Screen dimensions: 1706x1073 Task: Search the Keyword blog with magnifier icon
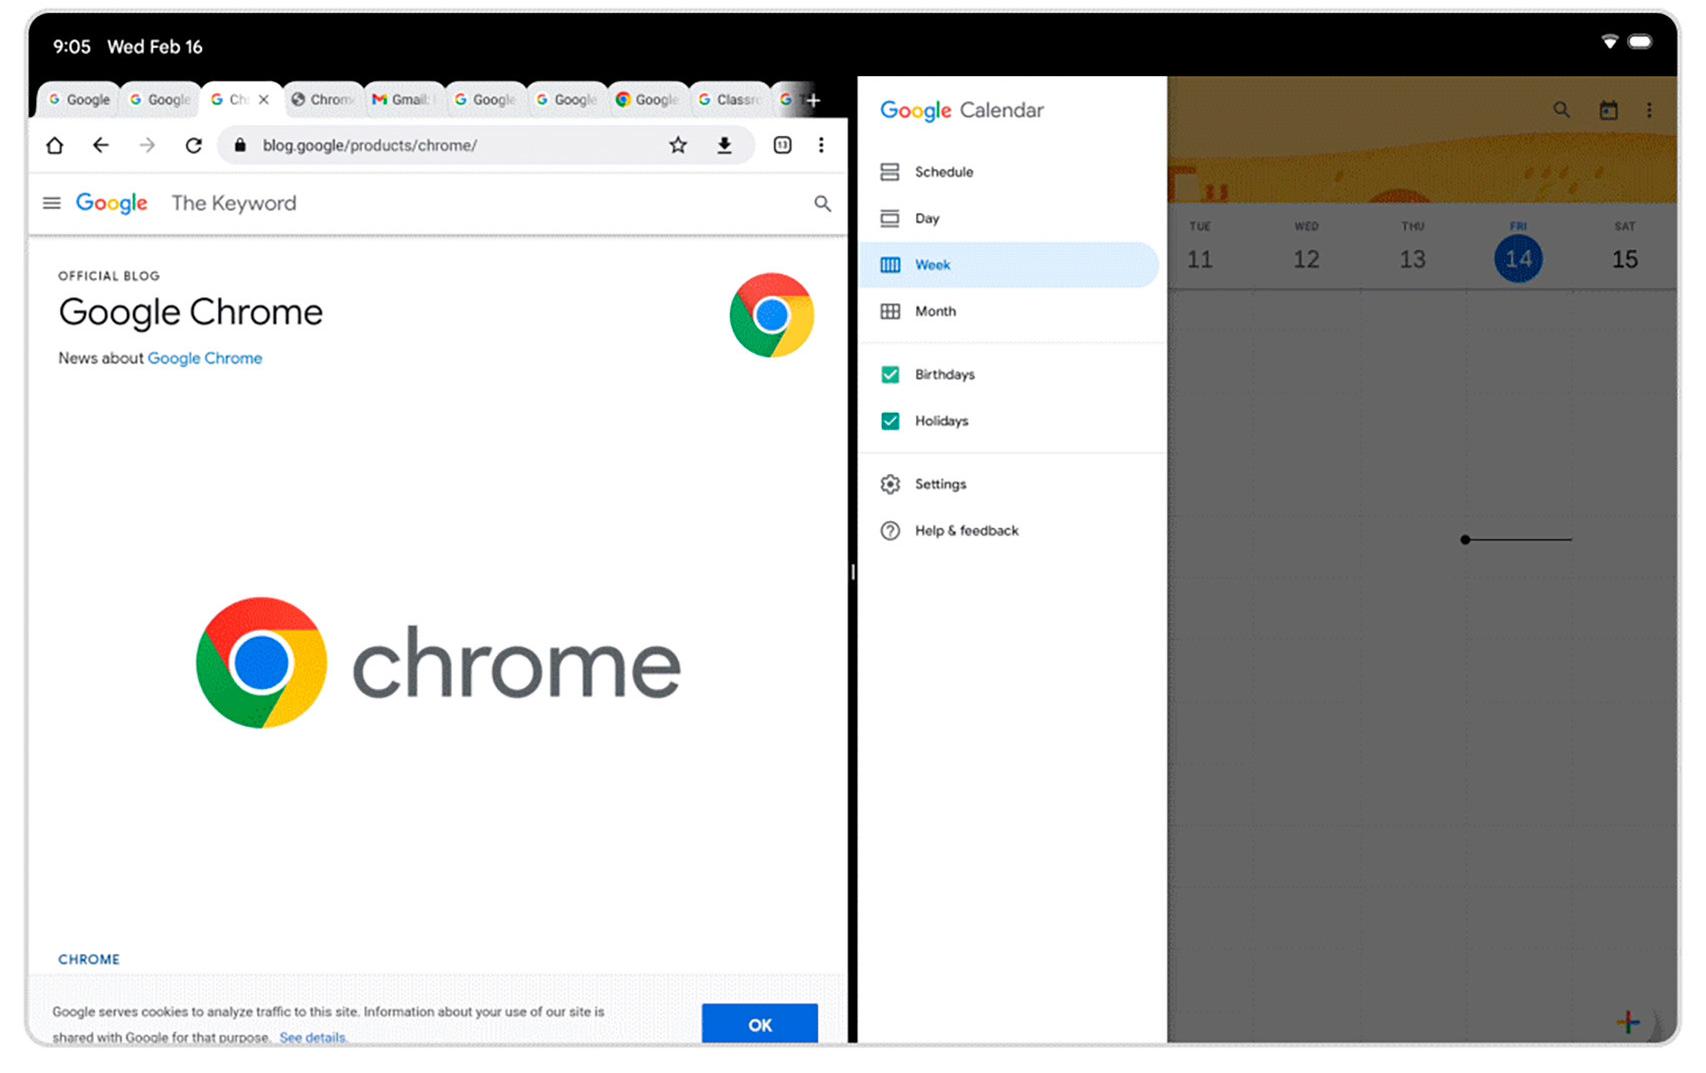[822, 204]
